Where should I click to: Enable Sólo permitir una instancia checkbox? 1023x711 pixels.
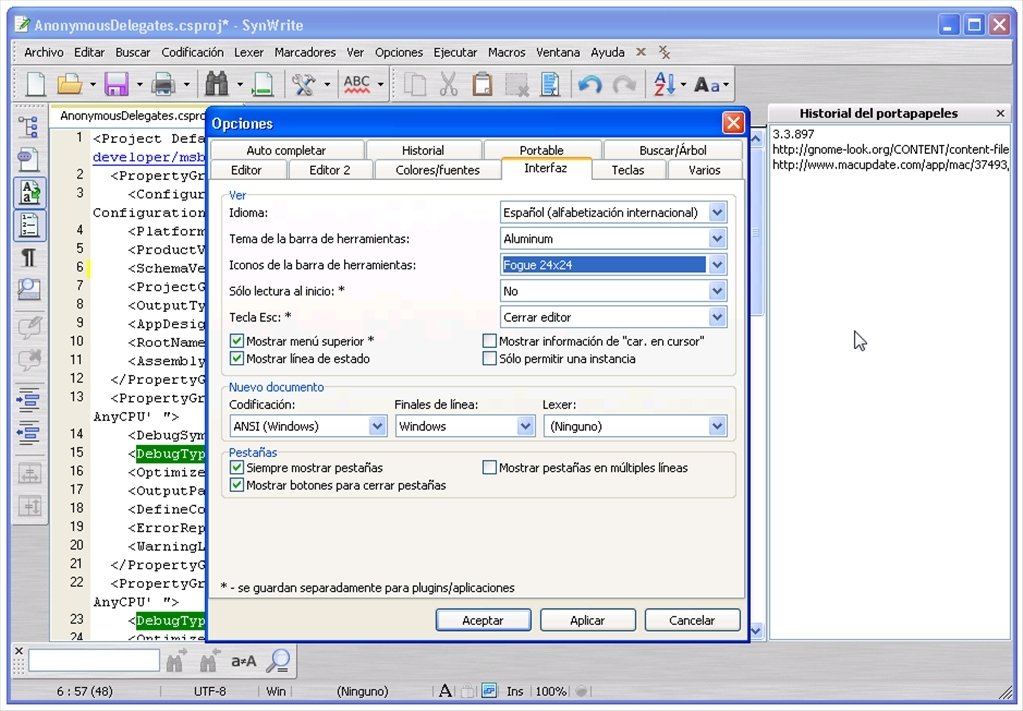(489, 358)
